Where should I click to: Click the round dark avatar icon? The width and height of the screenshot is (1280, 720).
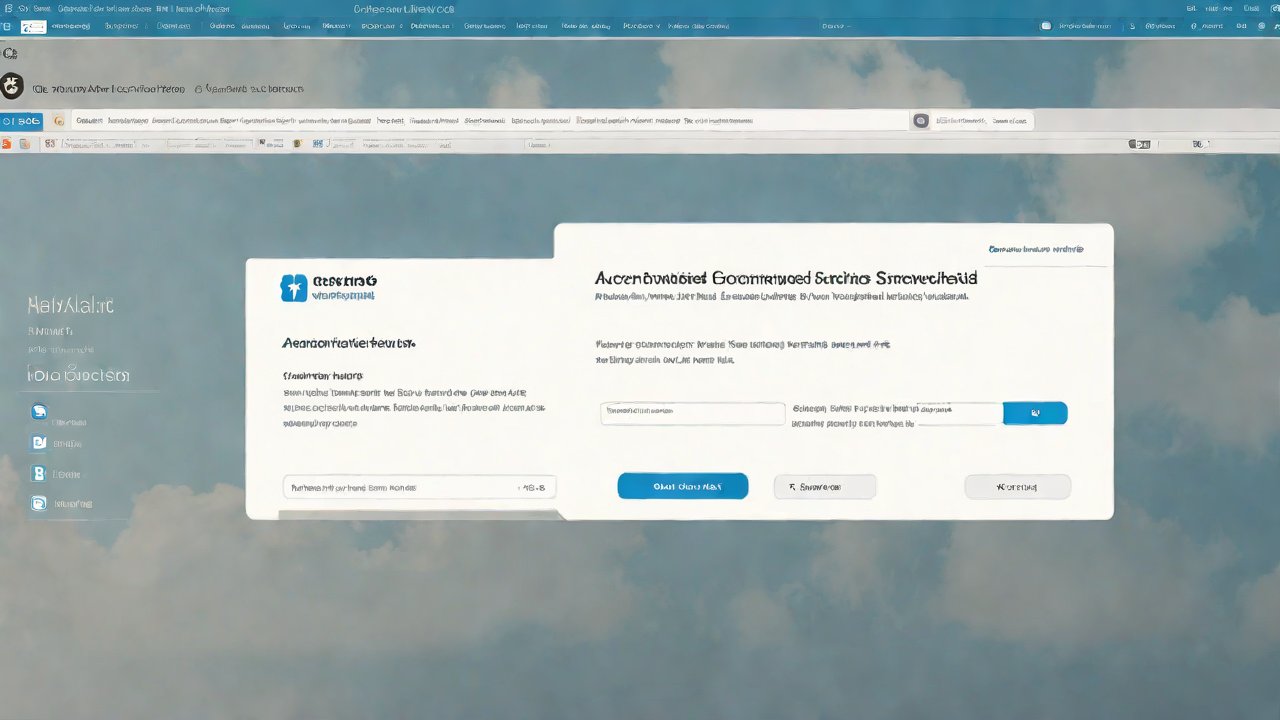tap(12, 88)
